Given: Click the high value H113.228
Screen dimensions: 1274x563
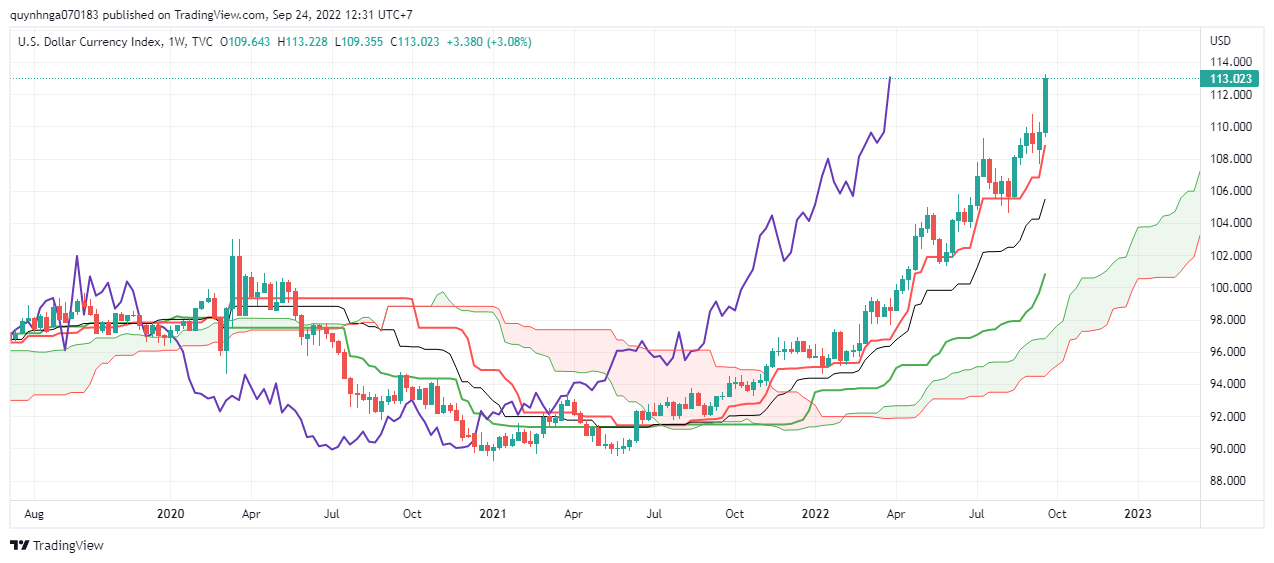Looking at the screenshot, I should pyautogui.click(x=303, y=42).
